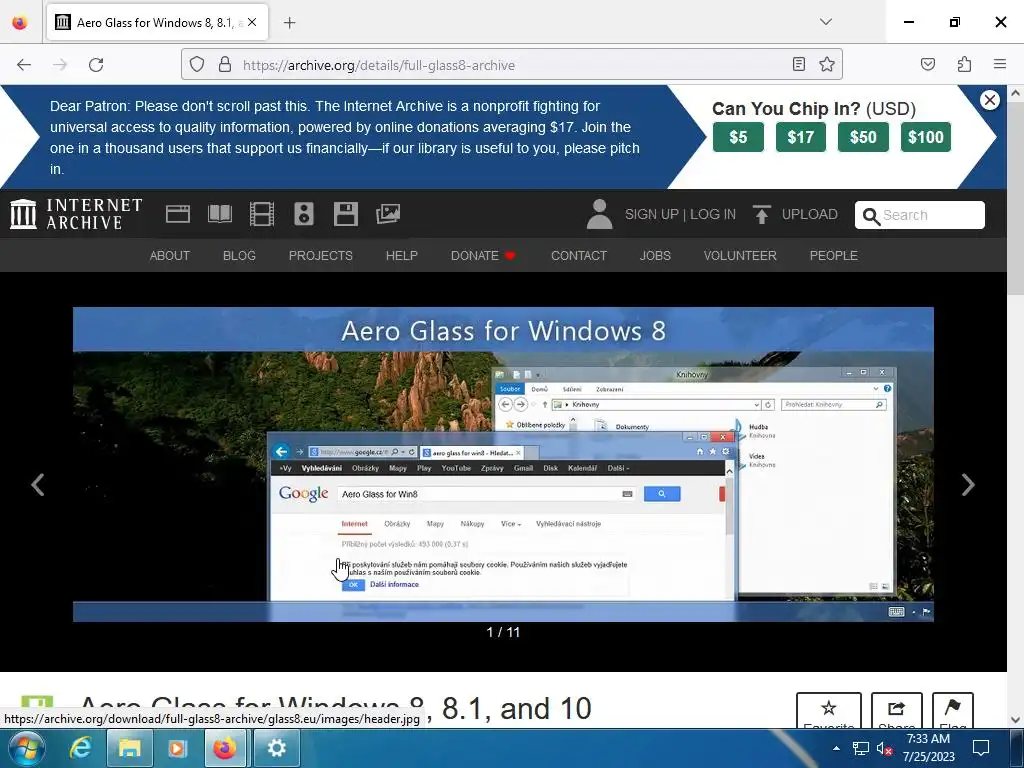The height and width of the screenshot is (768, 1024).
Task: Show next carousel image
Action: click(968, 485)
